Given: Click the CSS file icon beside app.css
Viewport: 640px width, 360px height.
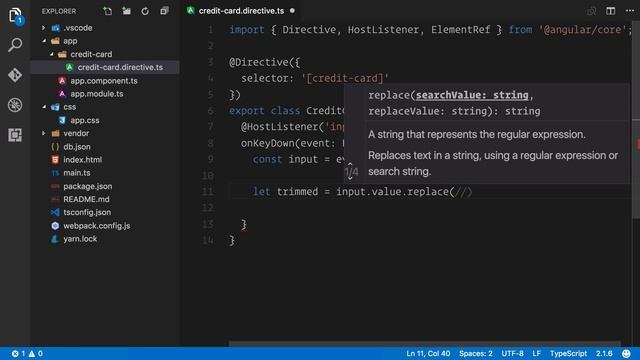Looking at the screenshot, I should (x=62, y=120).
